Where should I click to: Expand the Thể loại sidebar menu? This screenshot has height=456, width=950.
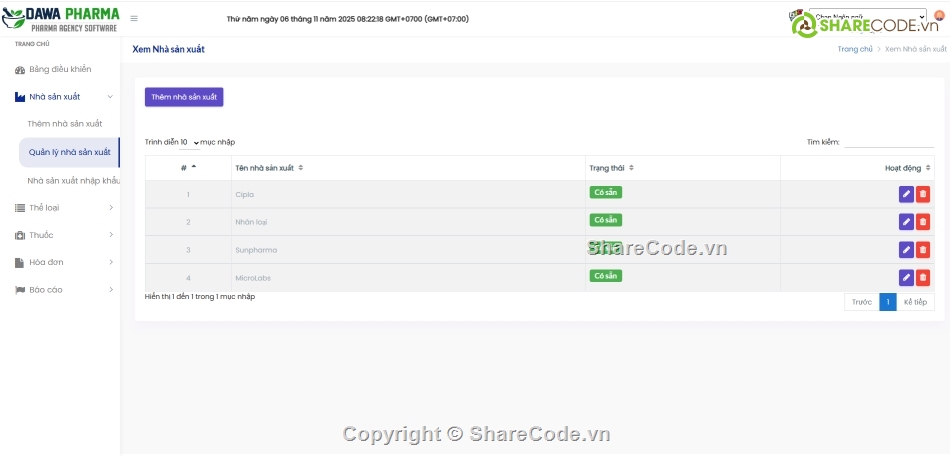tap(61, 208)
